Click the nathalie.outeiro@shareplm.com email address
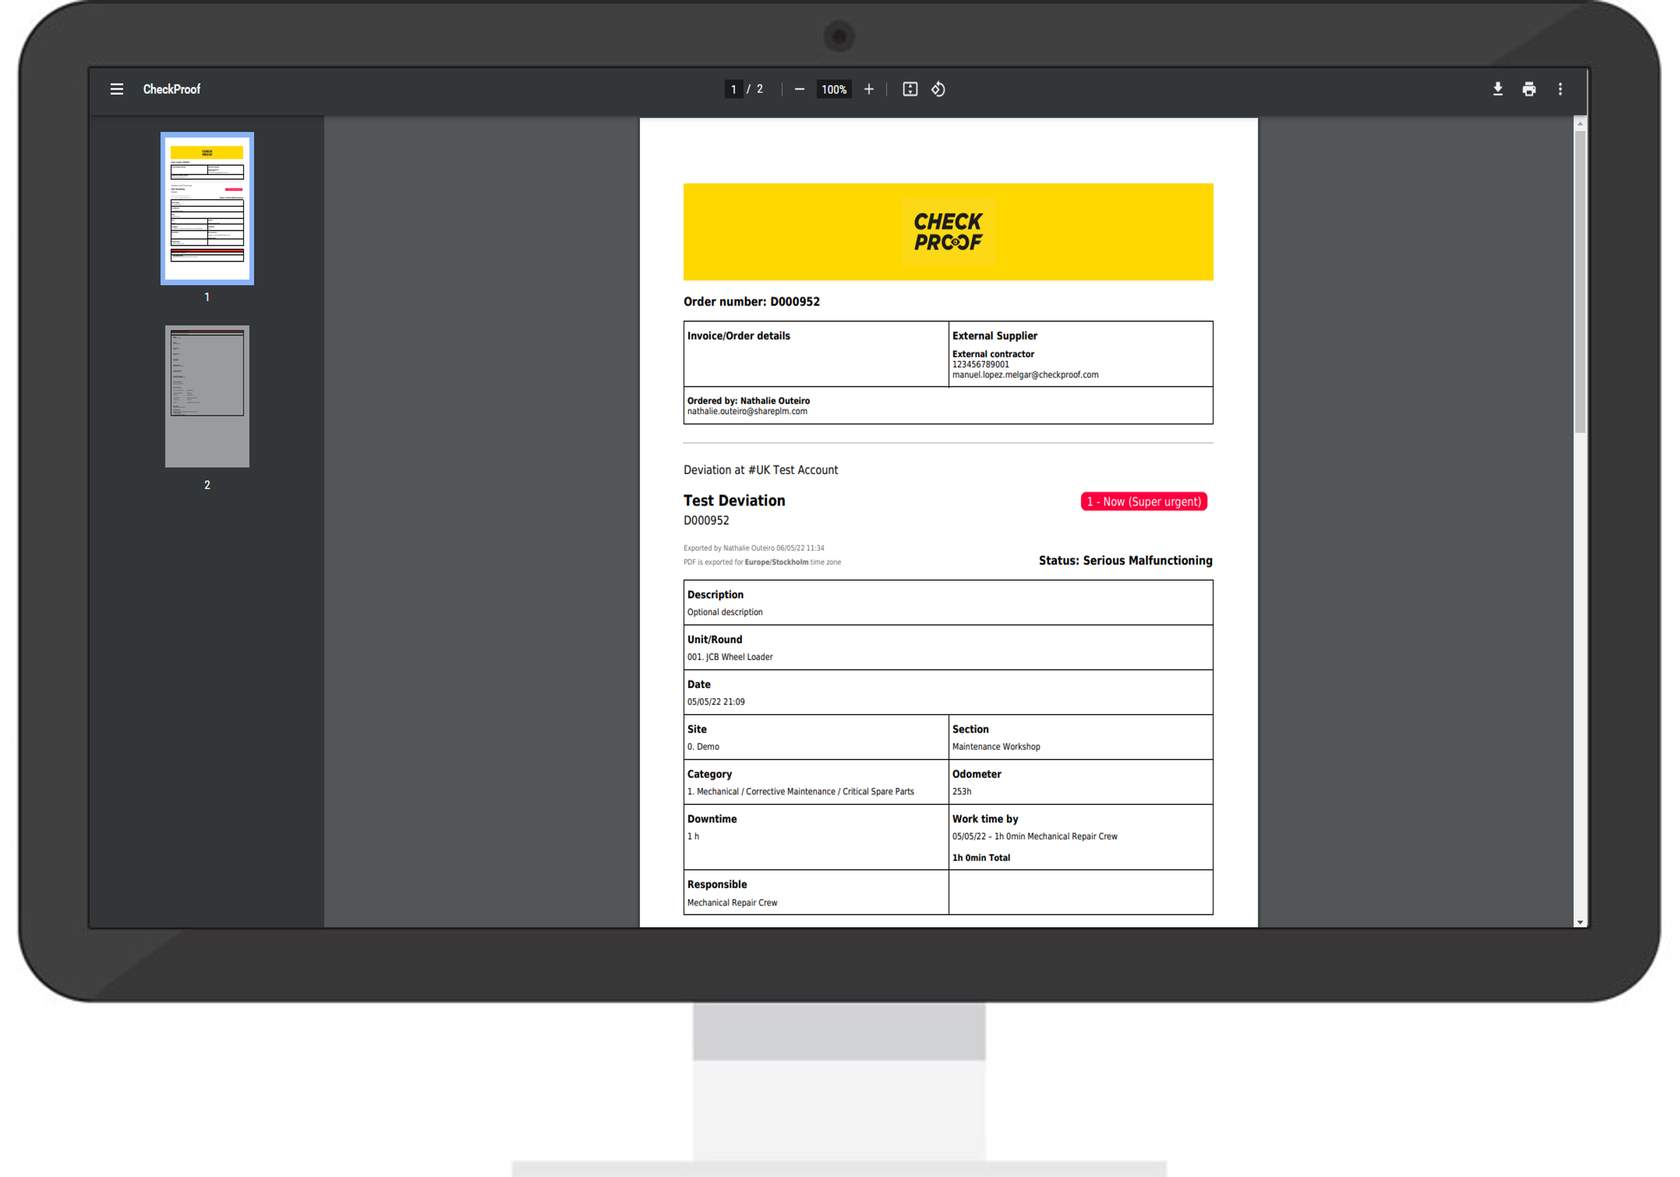Image resolution: width=1680 pixels, height=1177 pixels. [x=747, y=411]
